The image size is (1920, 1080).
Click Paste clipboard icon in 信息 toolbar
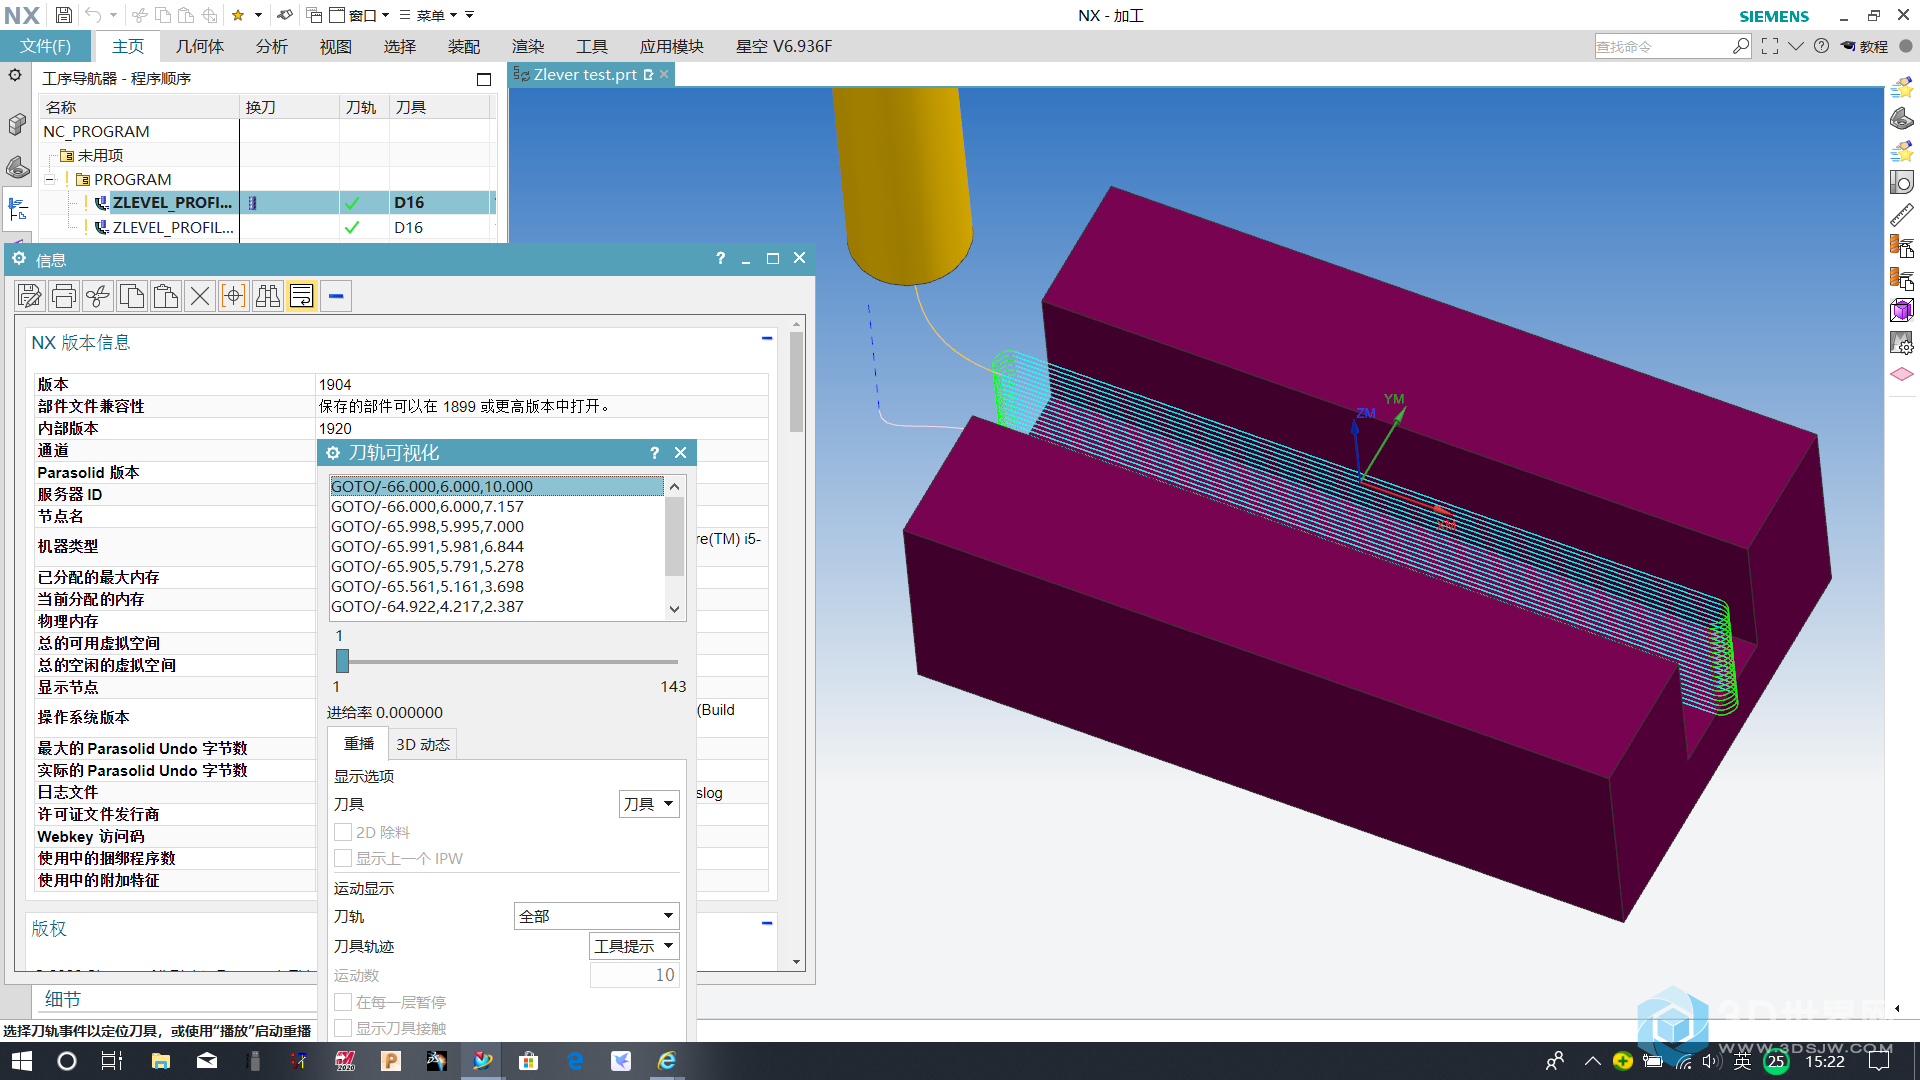tap(166, 296)
